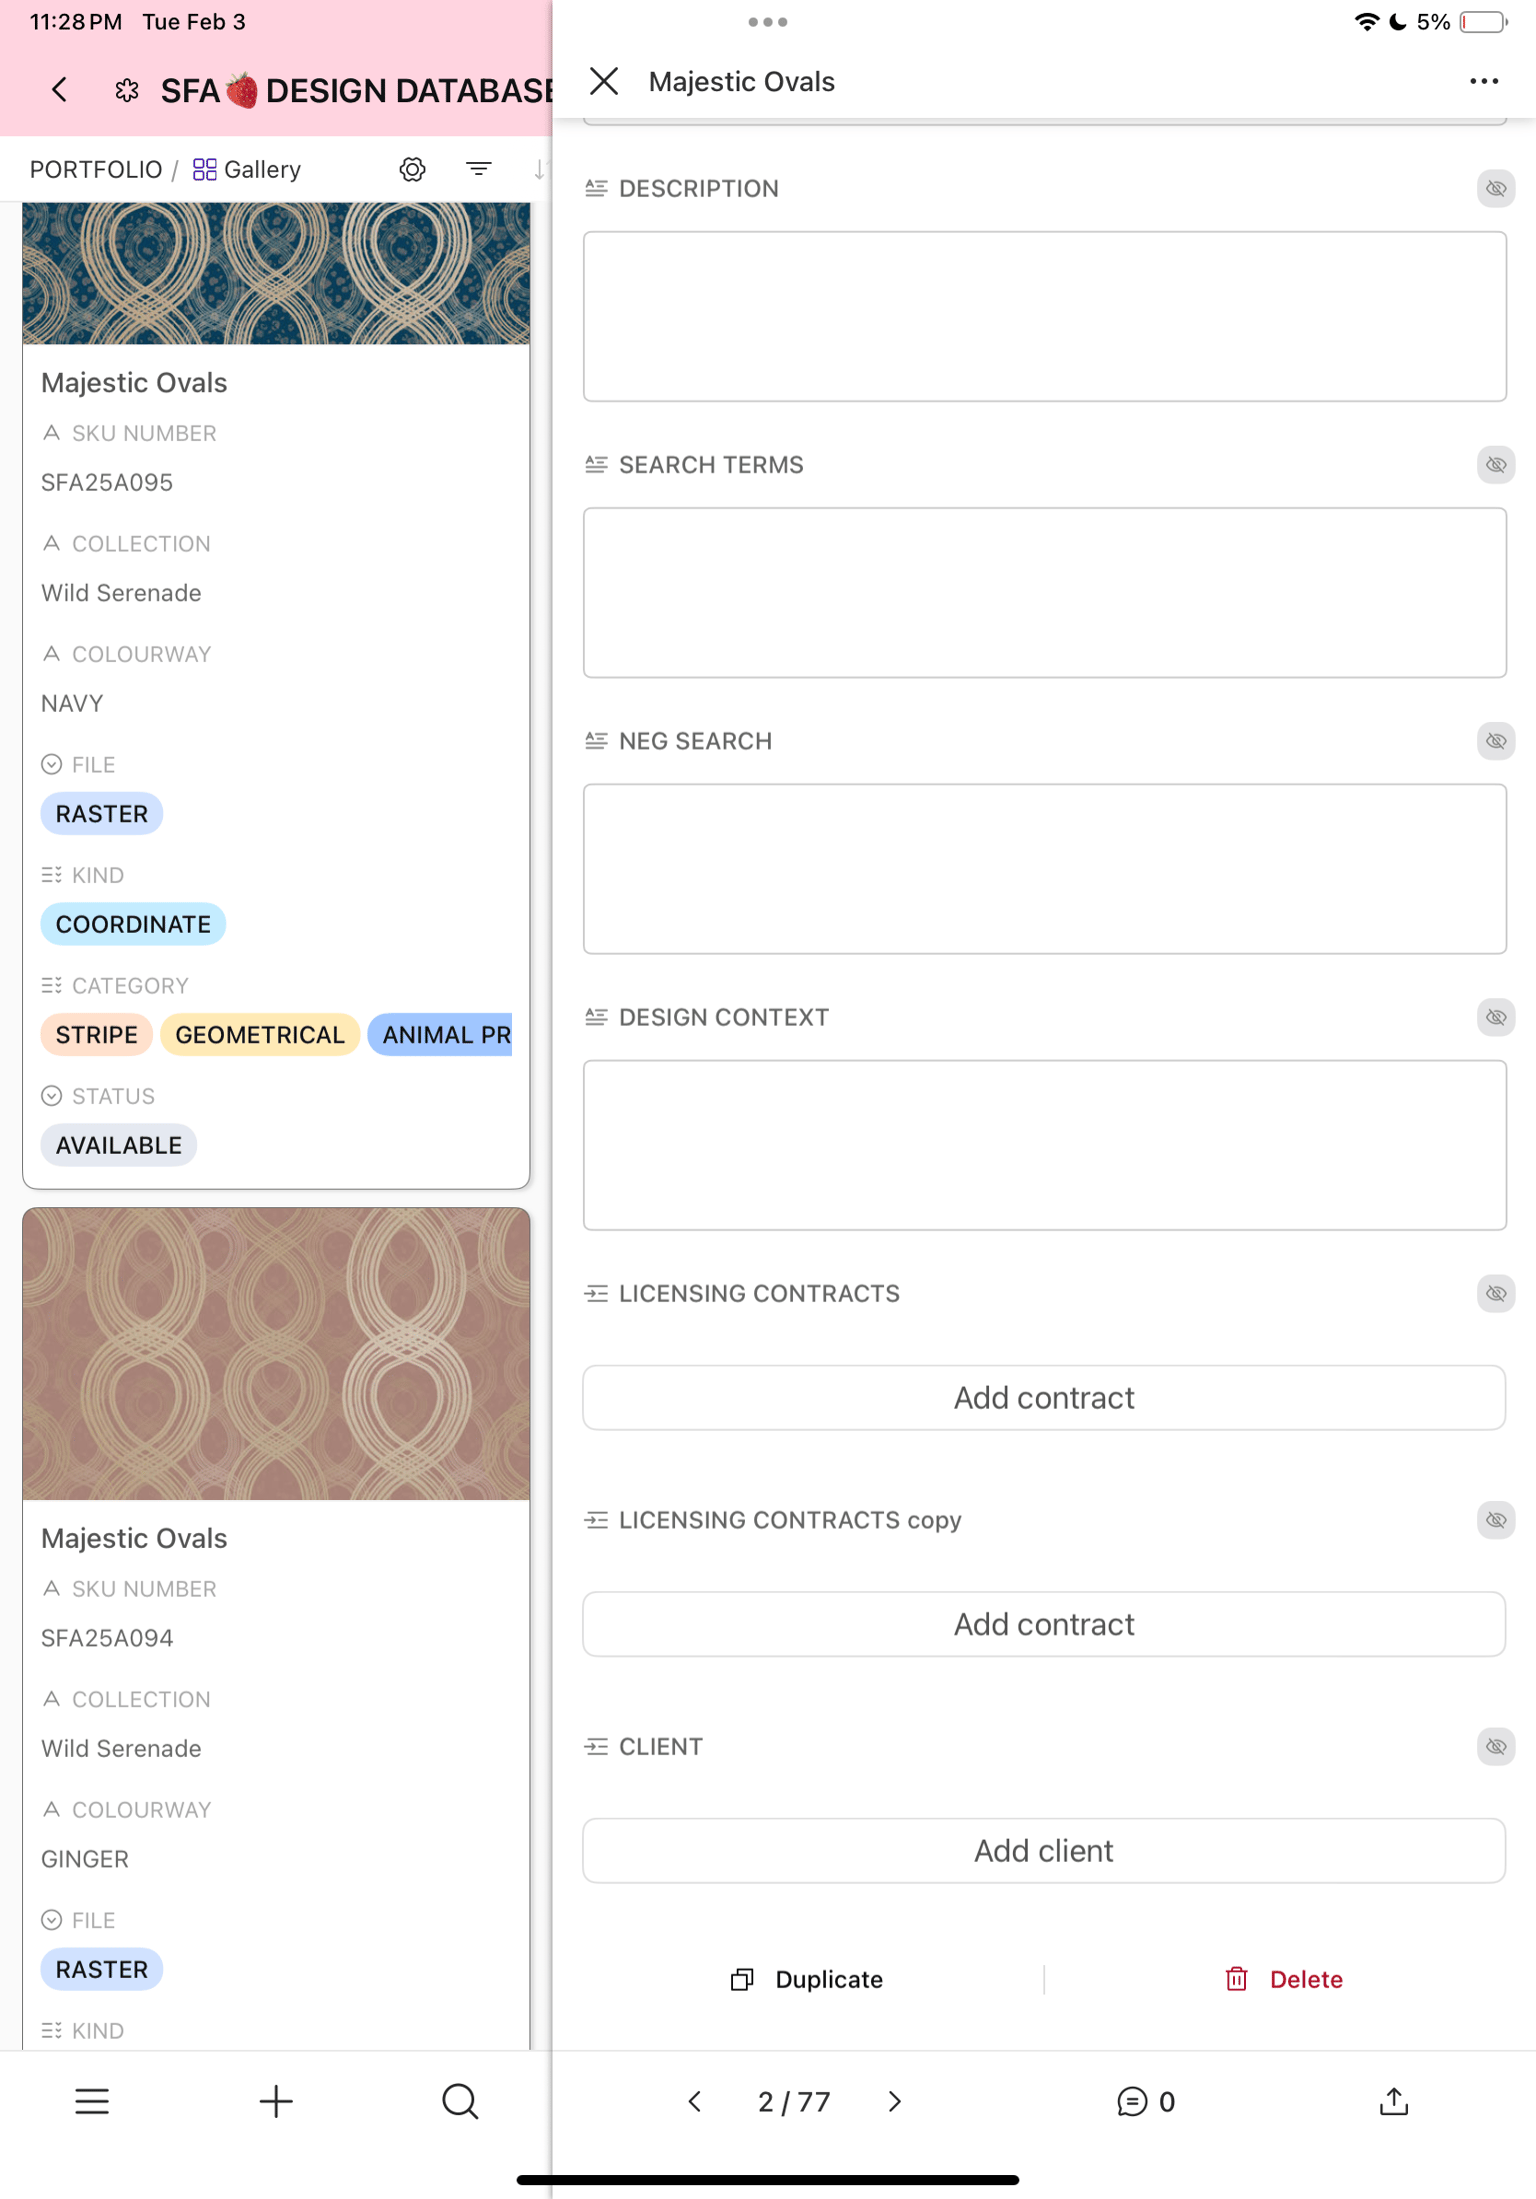Tap the NAVY colourway value

[72, 703]
